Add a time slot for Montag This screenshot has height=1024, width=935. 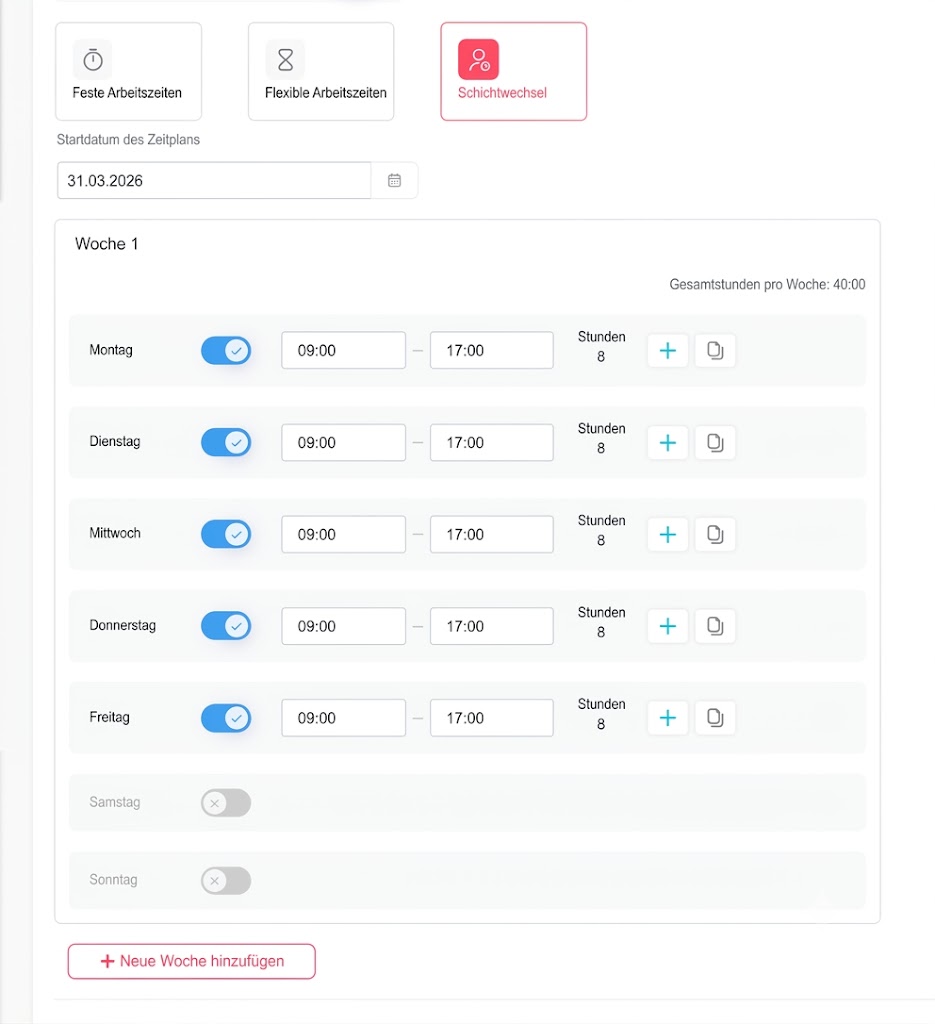[x=667, y=351]
